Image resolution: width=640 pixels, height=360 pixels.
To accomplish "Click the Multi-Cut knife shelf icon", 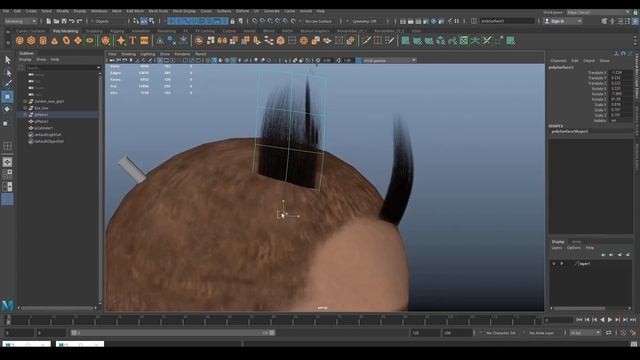I will 366,40.
